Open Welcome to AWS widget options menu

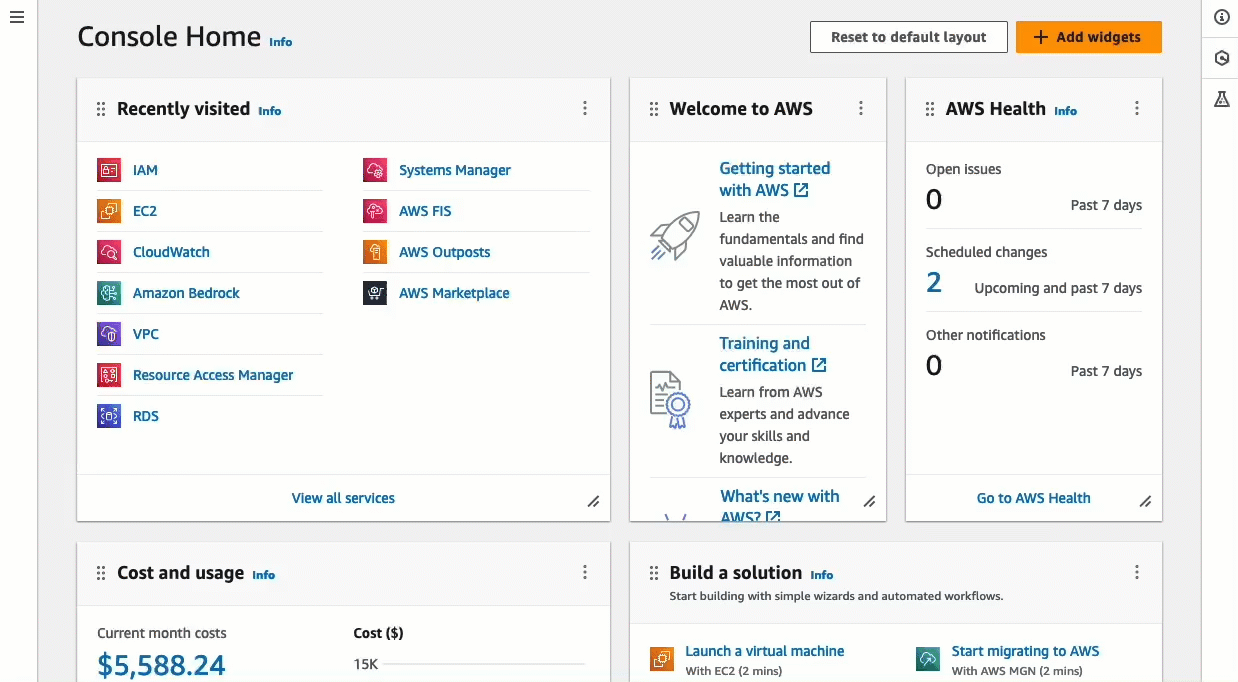(861, 109)
